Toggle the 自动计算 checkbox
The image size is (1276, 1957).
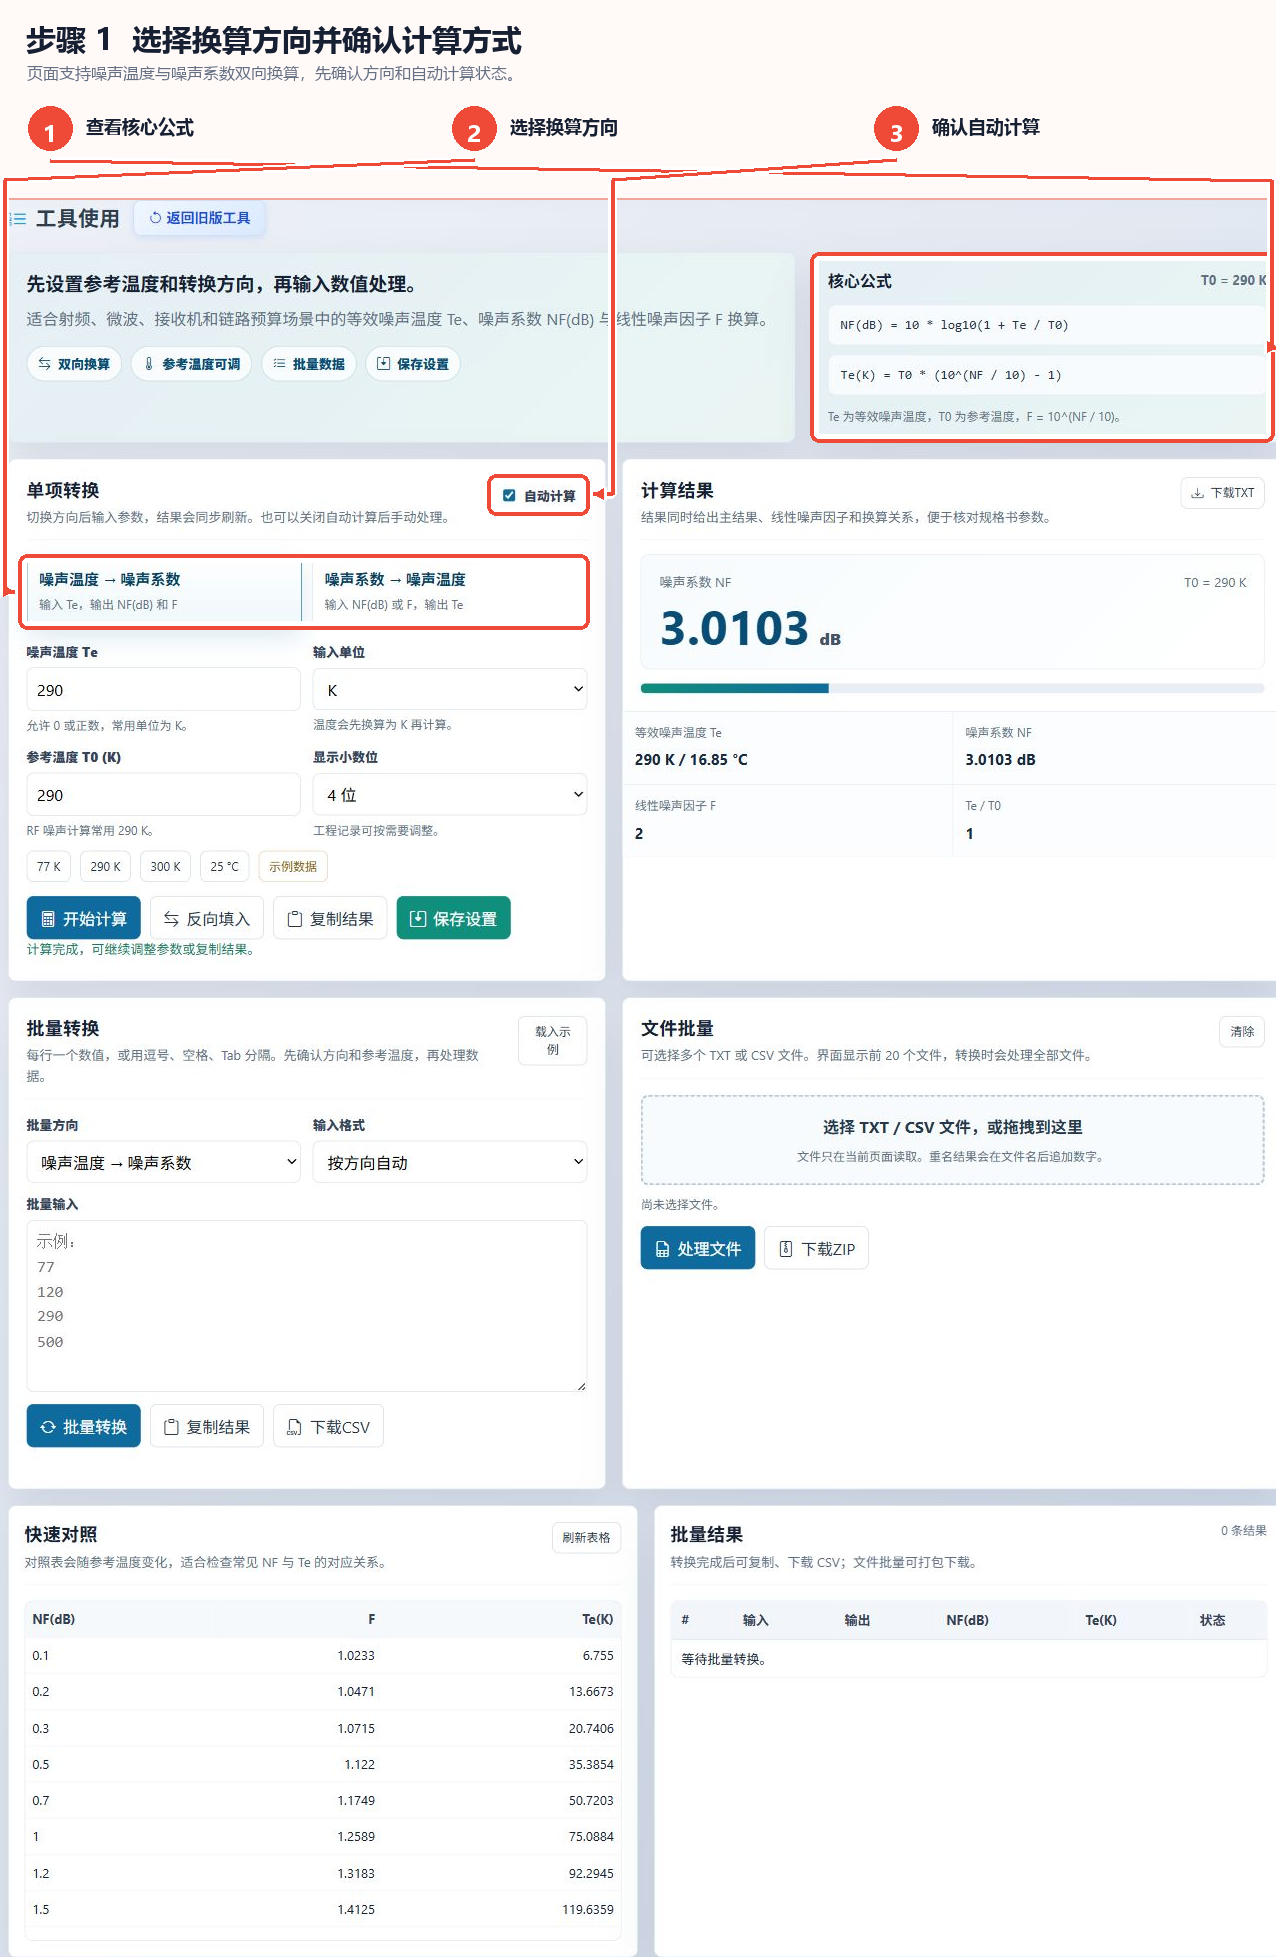point(509,496)
